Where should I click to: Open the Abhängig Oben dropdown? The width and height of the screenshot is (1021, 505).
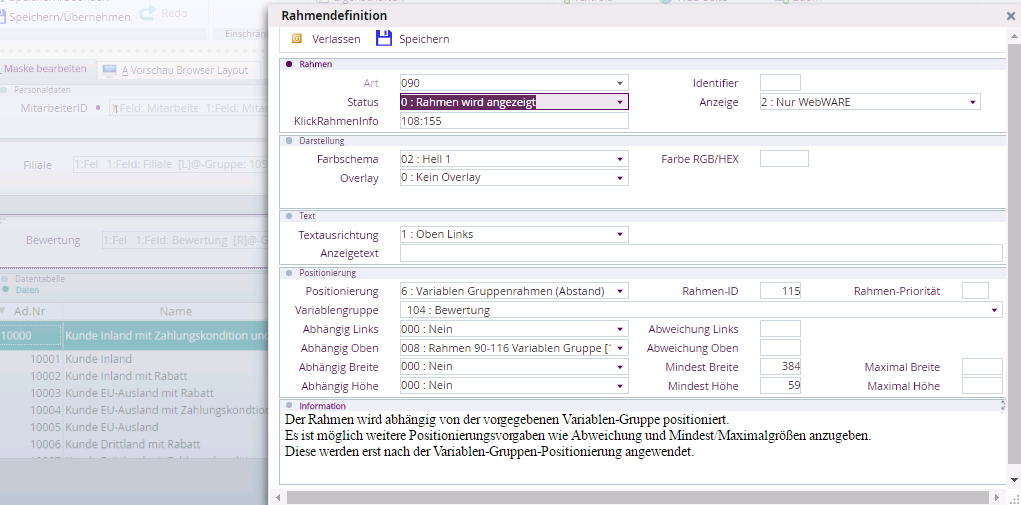point(620,348)
